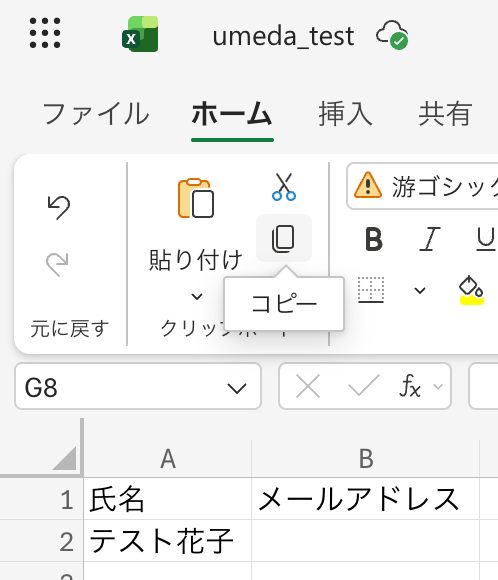Image resolution: width=498 pixels, height=580 pixels.
Task: Open the 挿入 tab
Action: [346, 114]
